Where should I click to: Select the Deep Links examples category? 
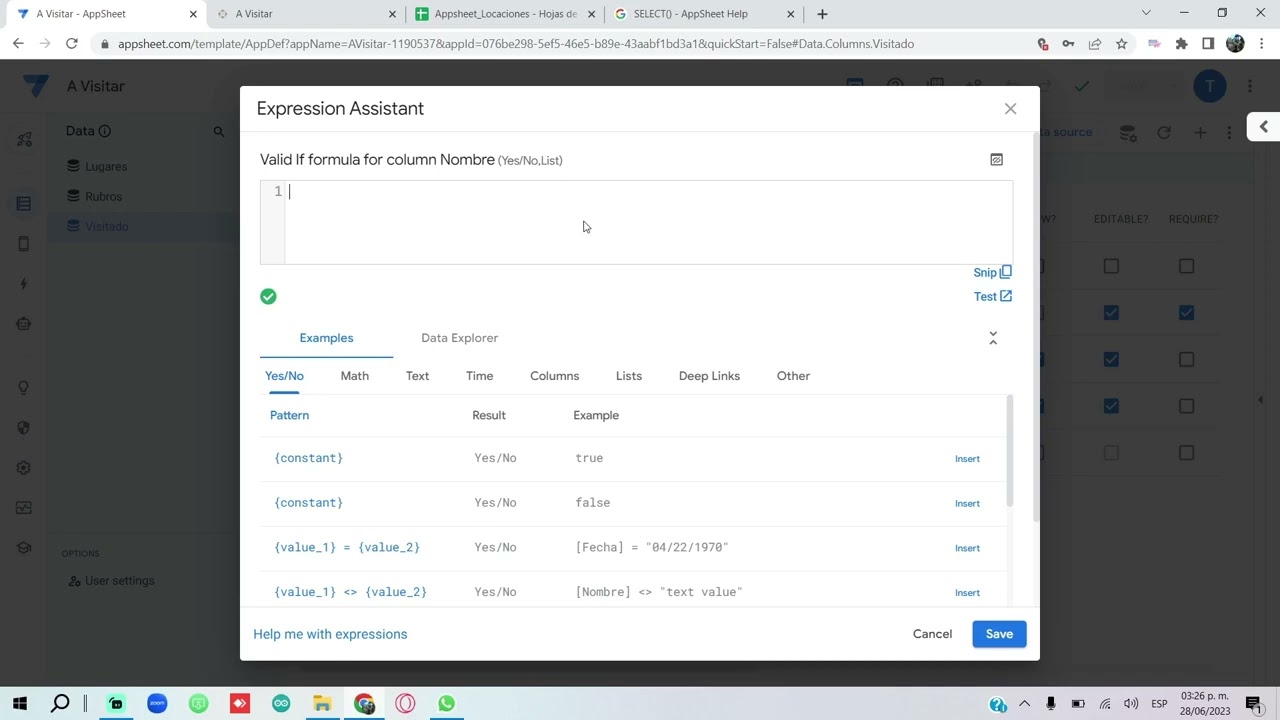[x=709, y=376]
